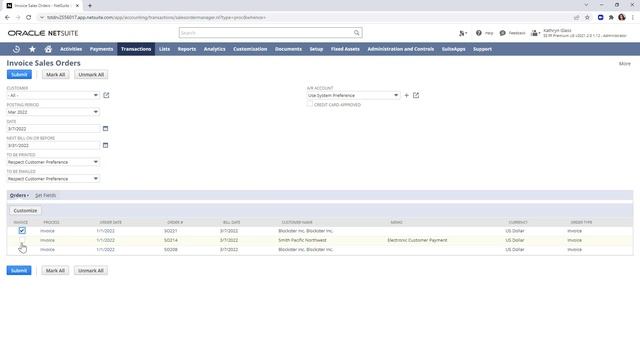Click the top Unmark All button

pyautogui.click(x=91, y=75)
